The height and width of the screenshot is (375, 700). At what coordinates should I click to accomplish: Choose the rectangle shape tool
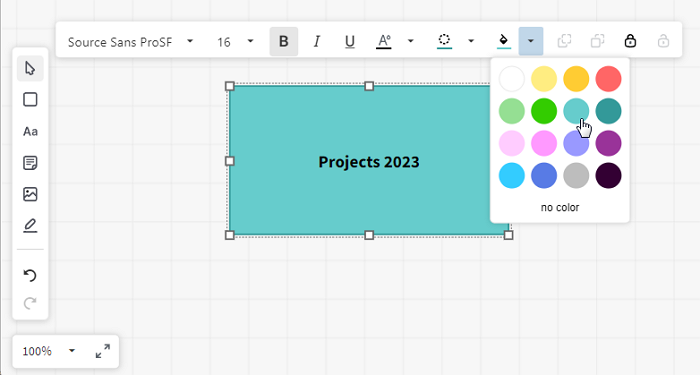coord(30,100)
